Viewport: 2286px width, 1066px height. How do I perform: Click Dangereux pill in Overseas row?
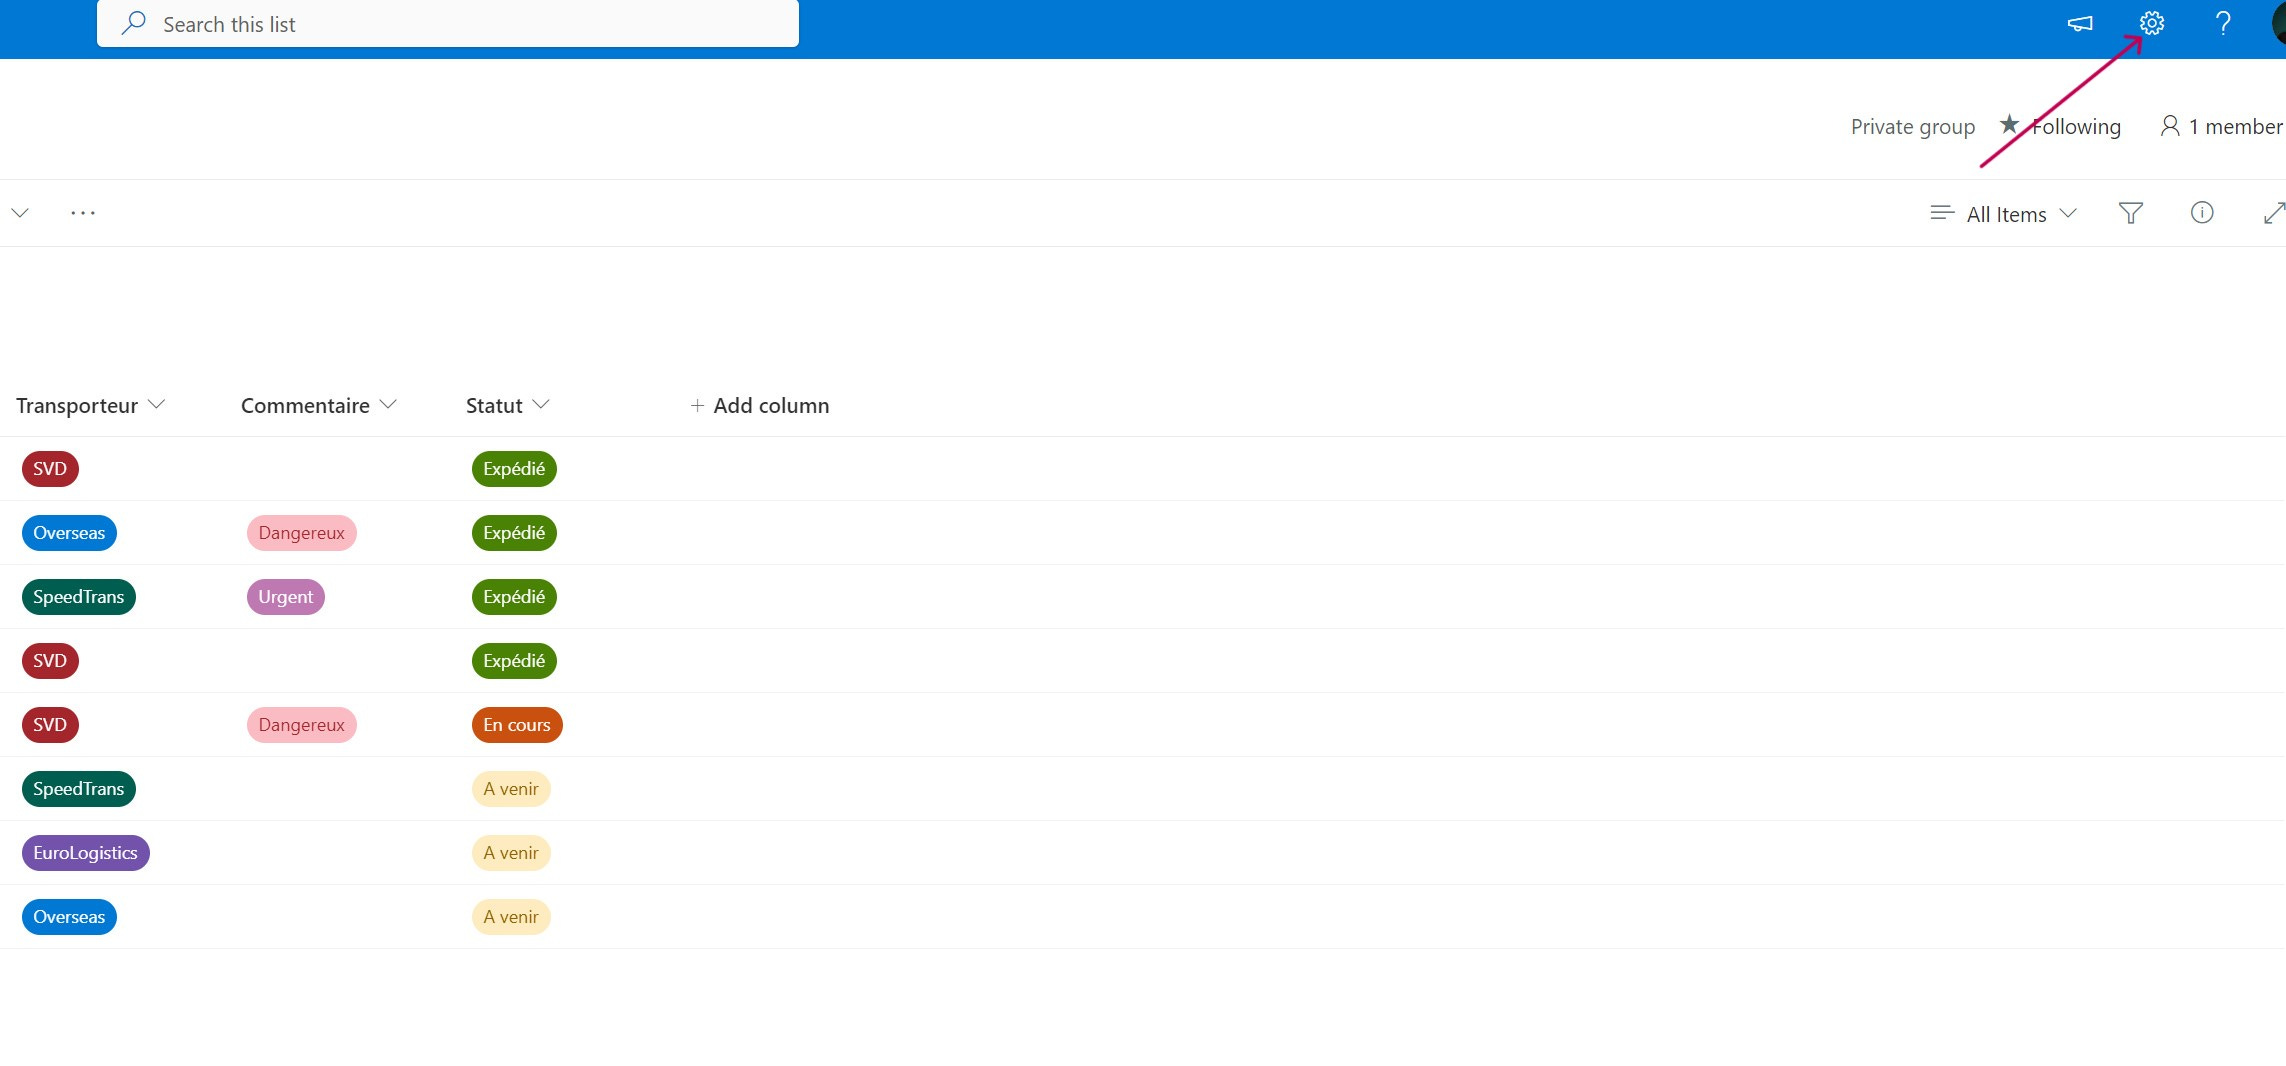tap(301, 533)
